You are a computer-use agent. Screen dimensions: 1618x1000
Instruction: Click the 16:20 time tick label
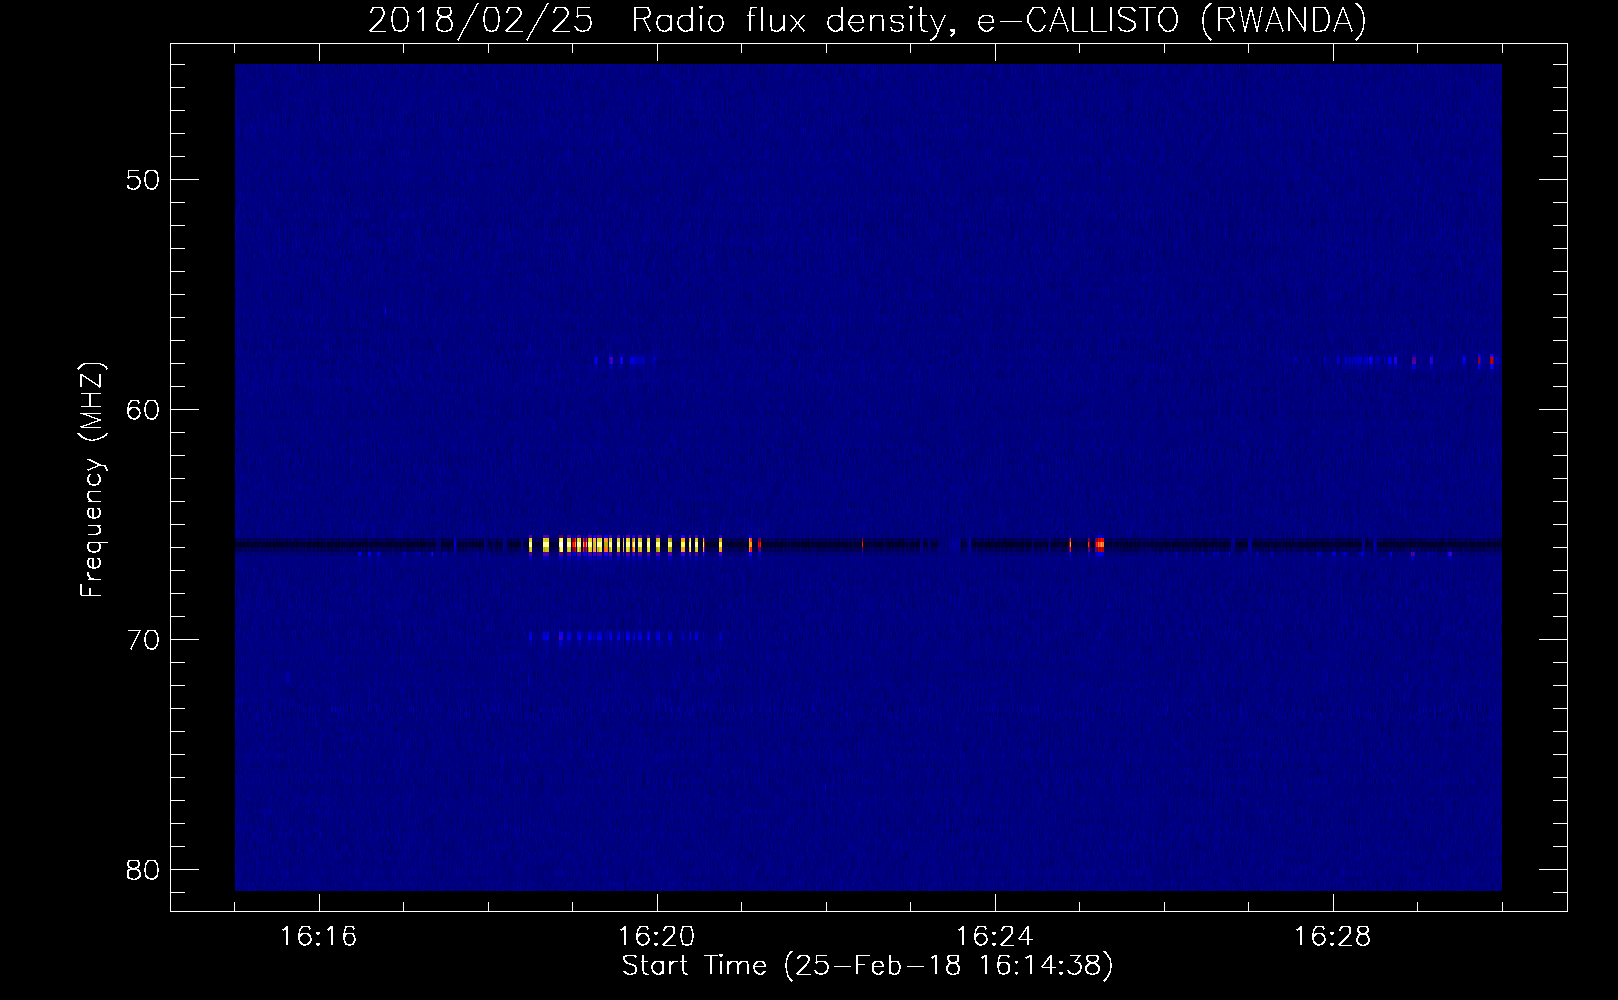coord(657,937)
